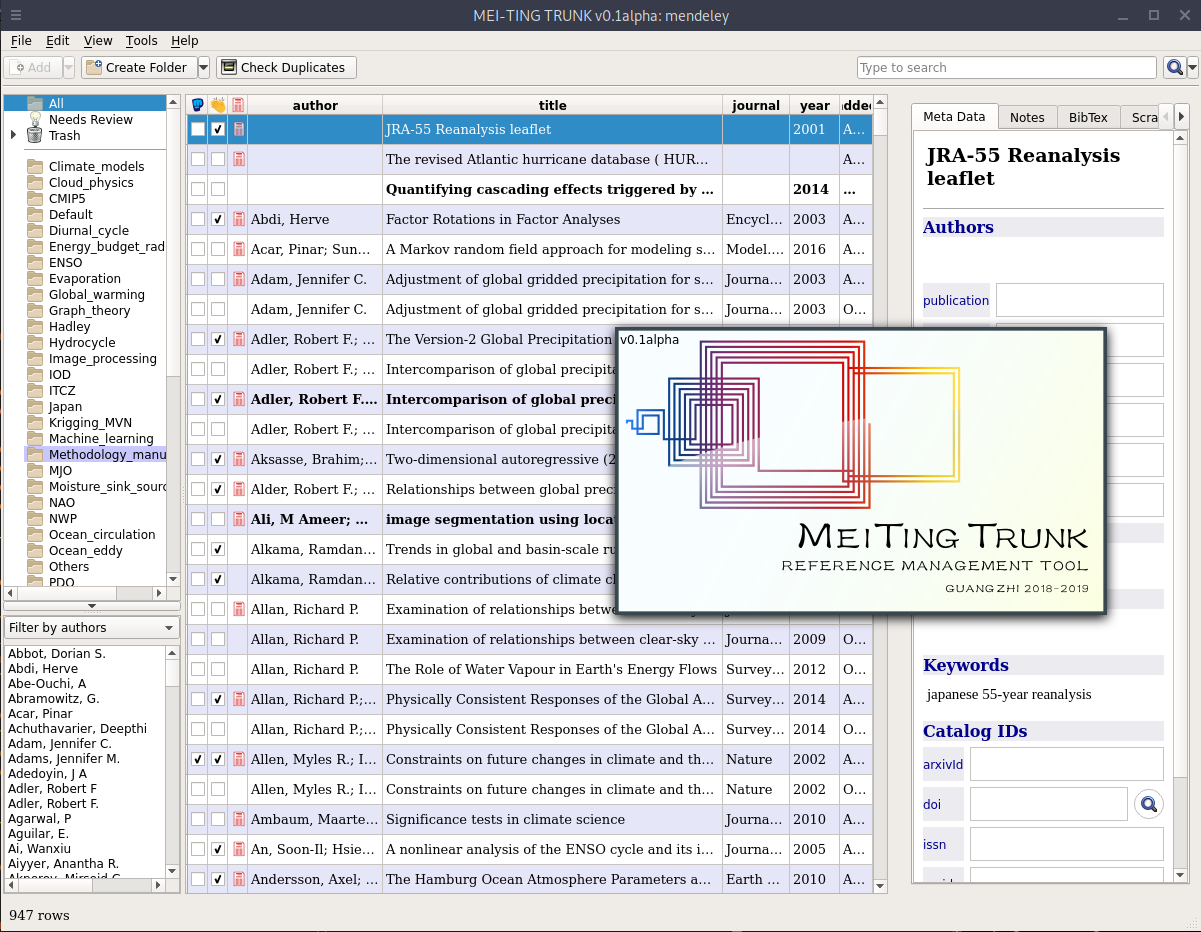
Task: Click the Add button
Action: 34,67
